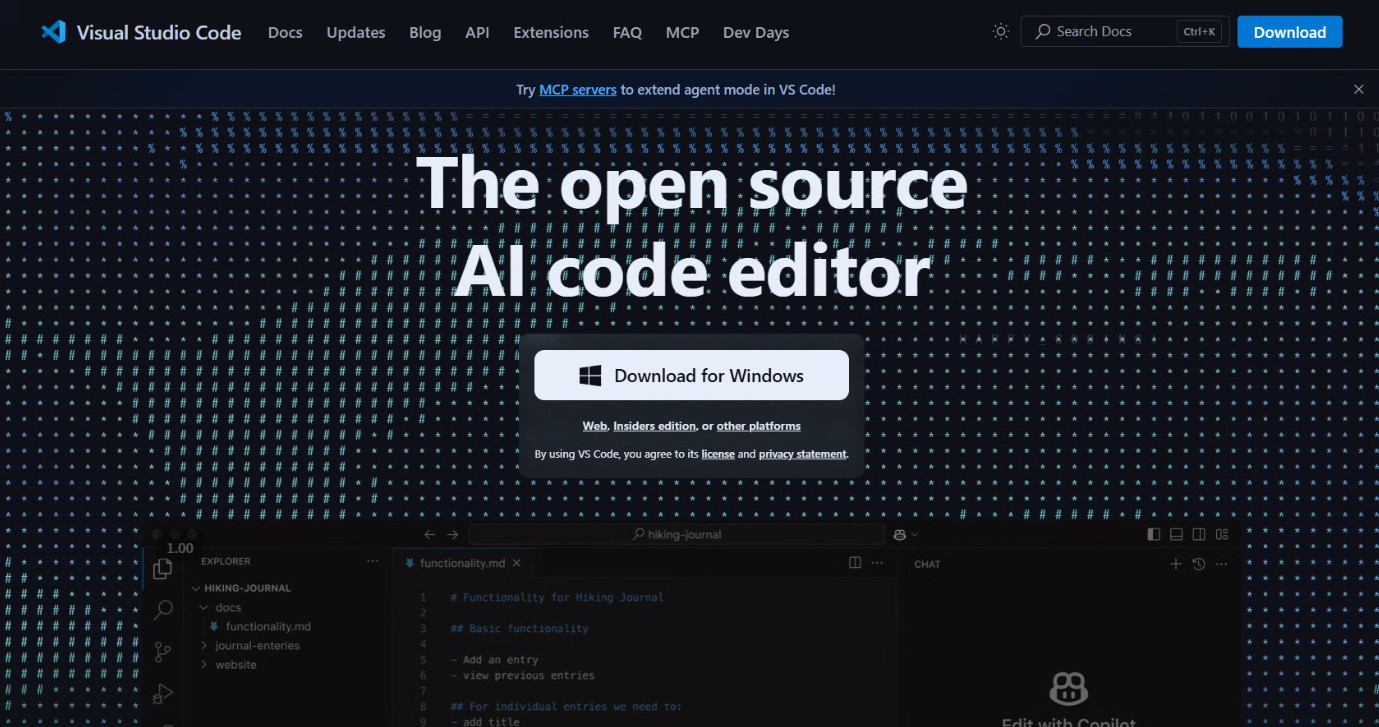The width and height of the screenshot is (1379, 727).
Task: Click the blue Download button in the header
Action: pos(1290,32)
